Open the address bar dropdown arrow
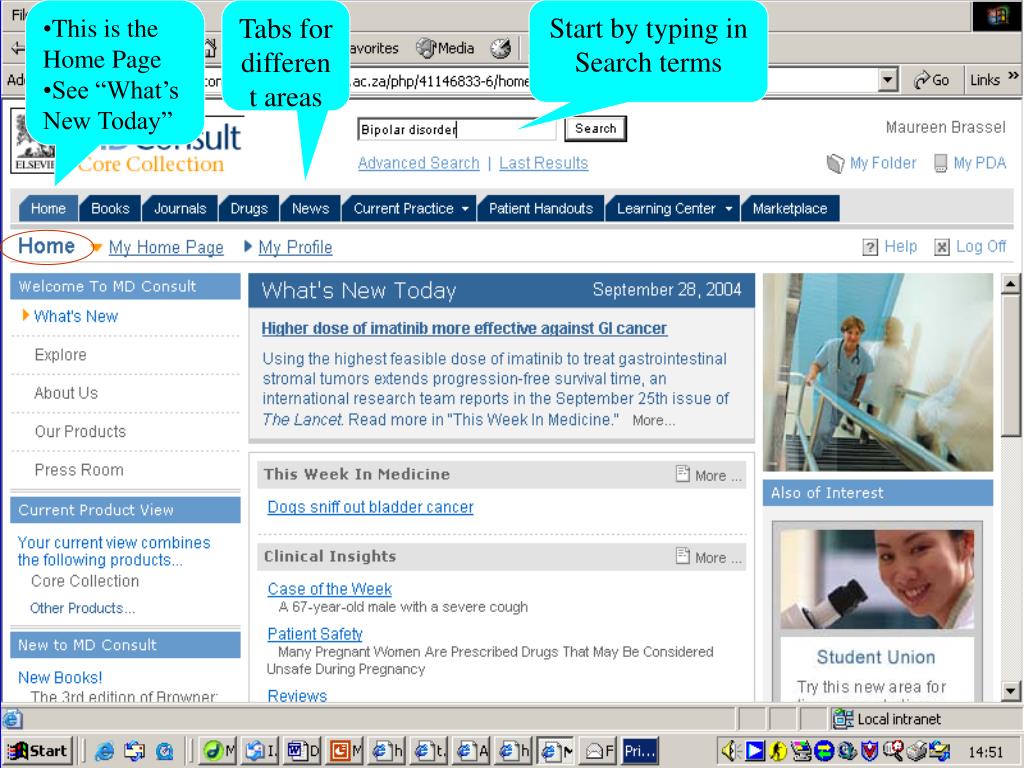The width and height of the screenshot is (1024, 768). pos(887,80)
